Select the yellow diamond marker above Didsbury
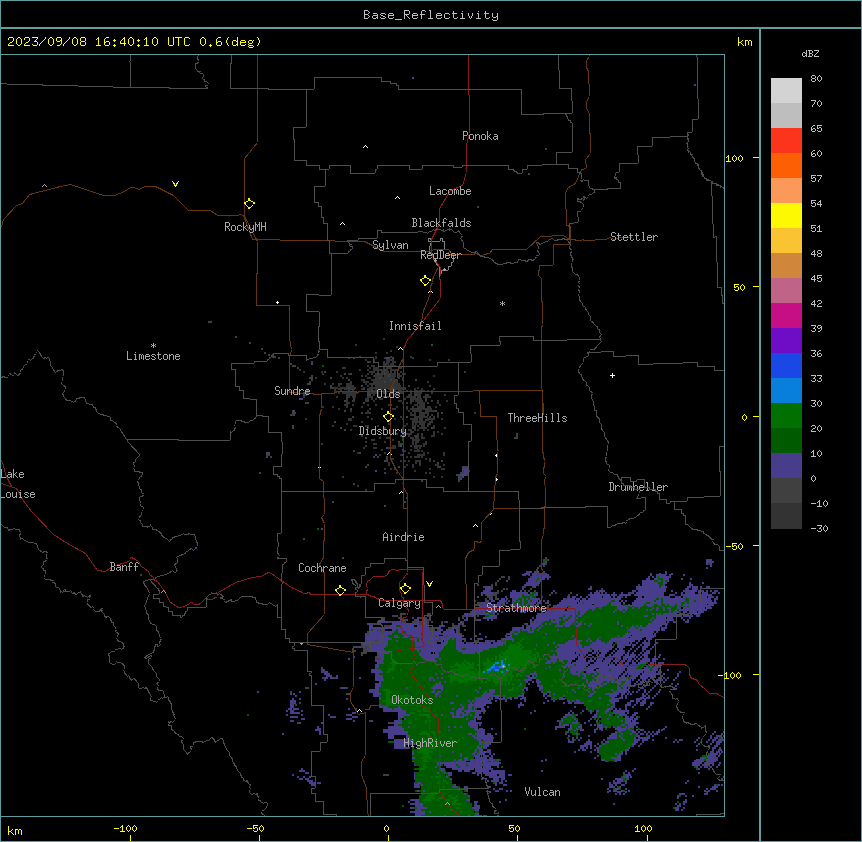Image resolution: width=862 pixels, height=842 pixels. (388, 417)
